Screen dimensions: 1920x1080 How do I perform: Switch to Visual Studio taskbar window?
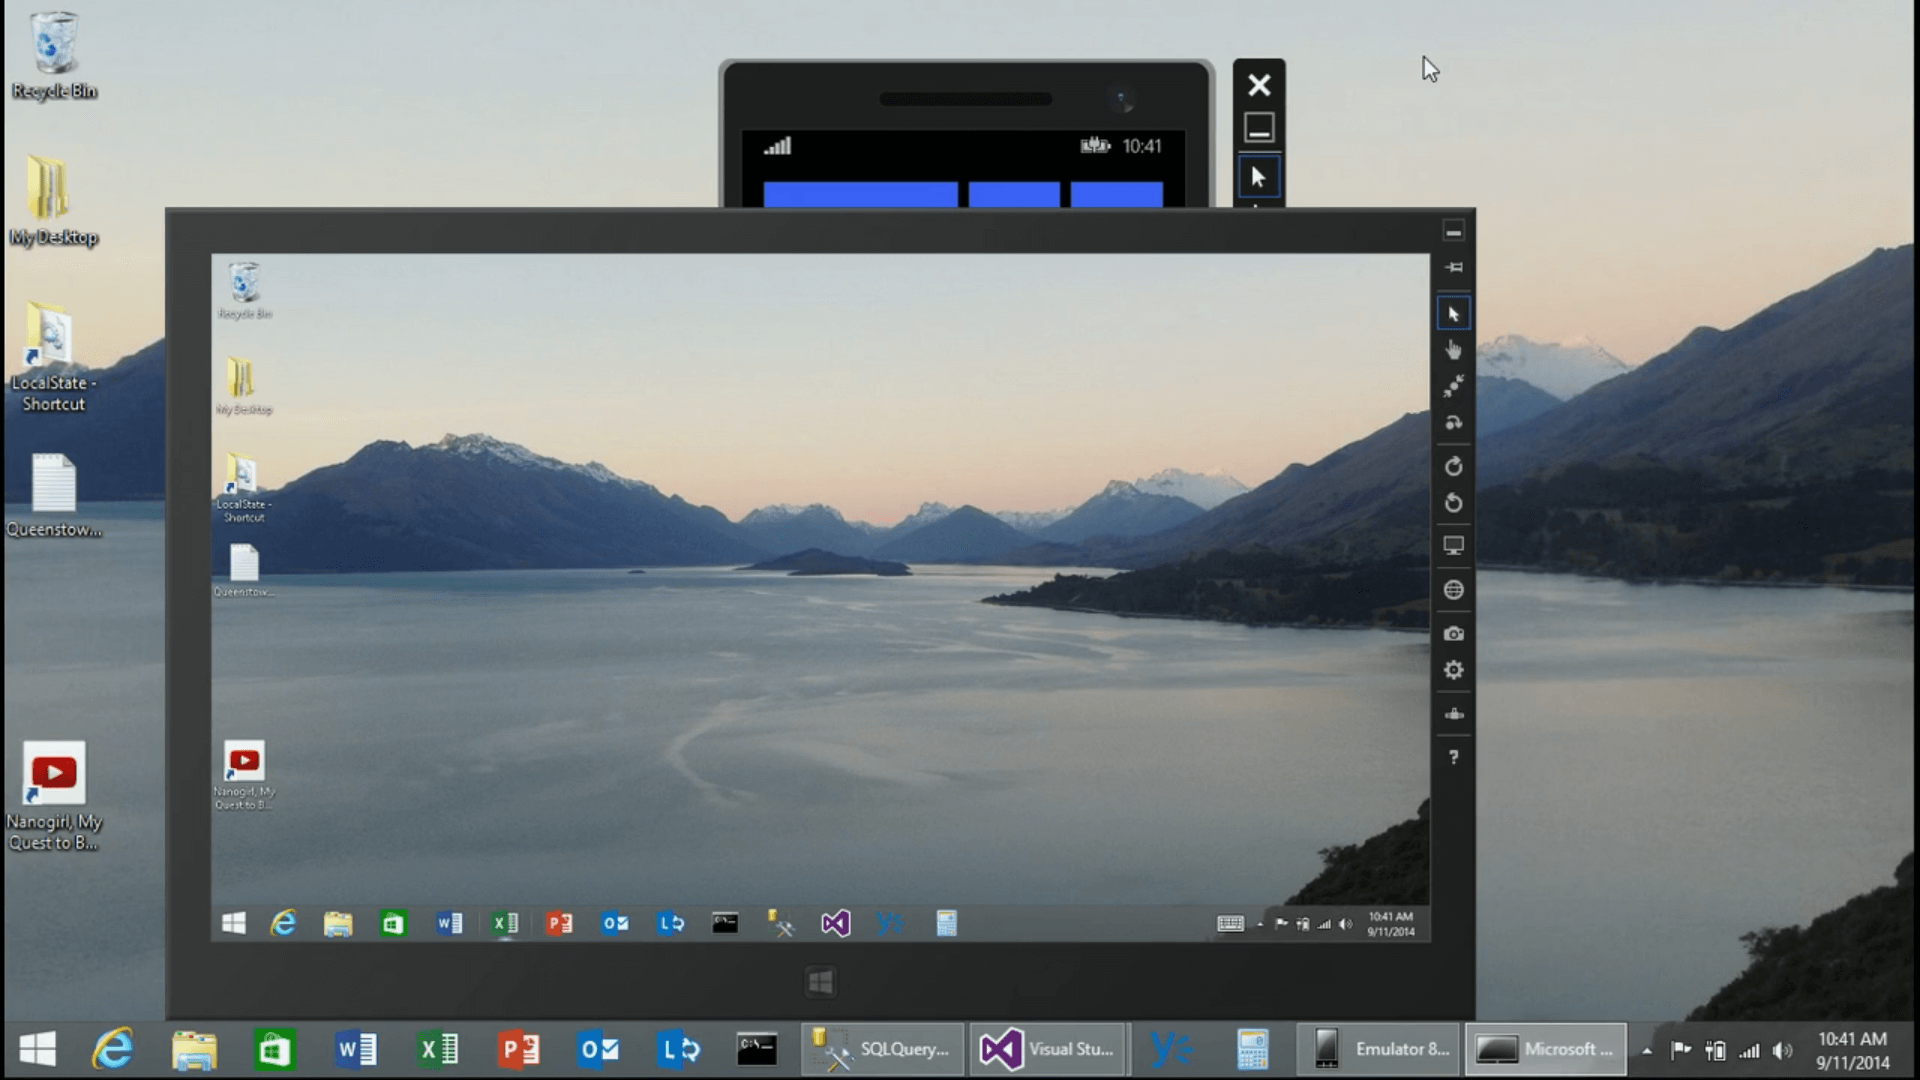point(1047,1049)
